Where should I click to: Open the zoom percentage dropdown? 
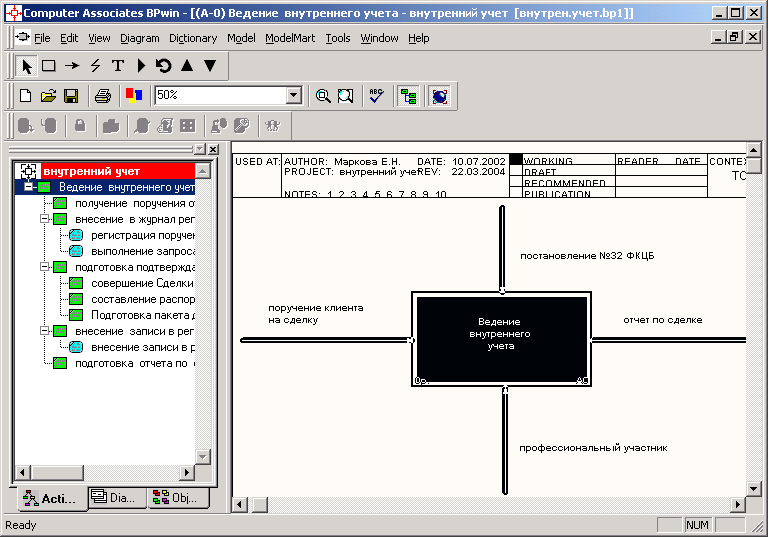tap(294, 95)
